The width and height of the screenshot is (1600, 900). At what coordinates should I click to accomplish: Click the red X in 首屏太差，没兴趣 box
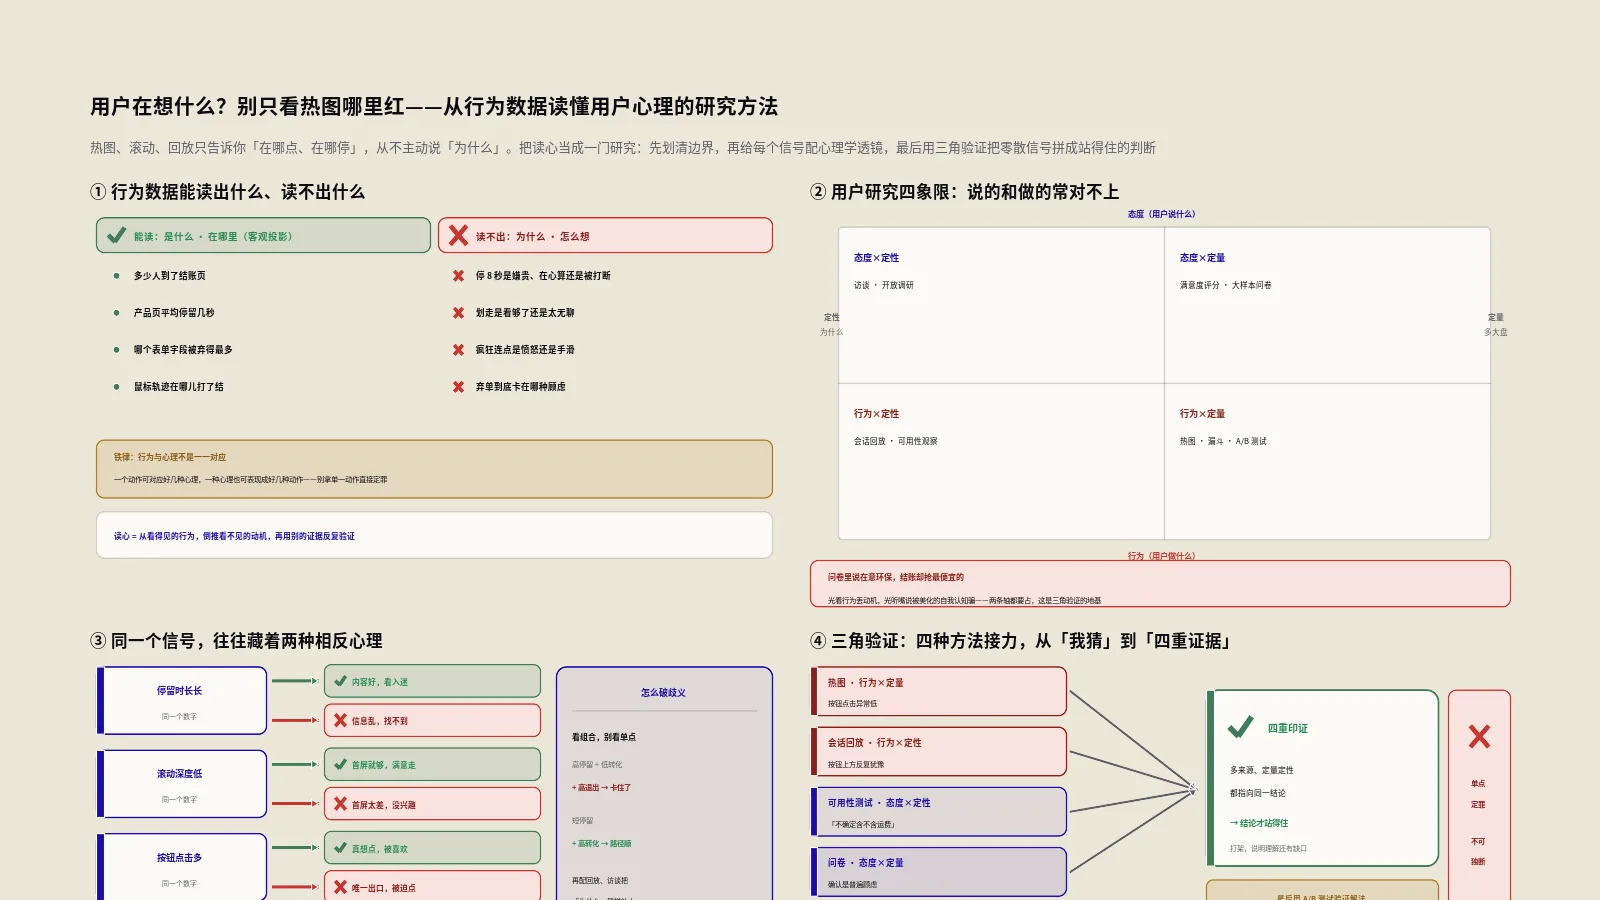pyautogui.click(x=341, y=803)
